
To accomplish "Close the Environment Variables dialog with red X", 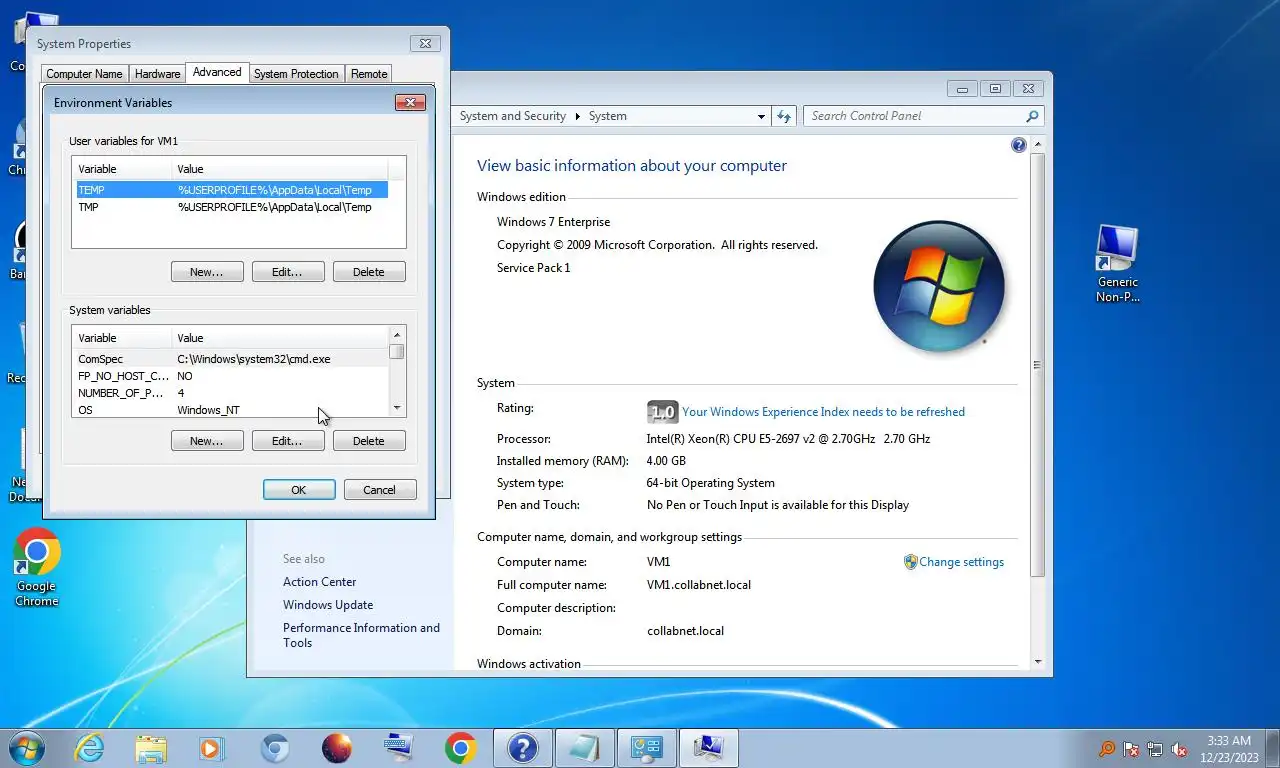I will (411, 102).
